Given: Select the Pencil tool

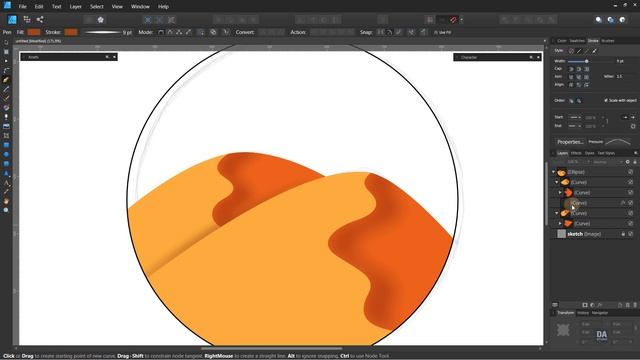Looking at the screenshot, I should [x=6, y=89].
